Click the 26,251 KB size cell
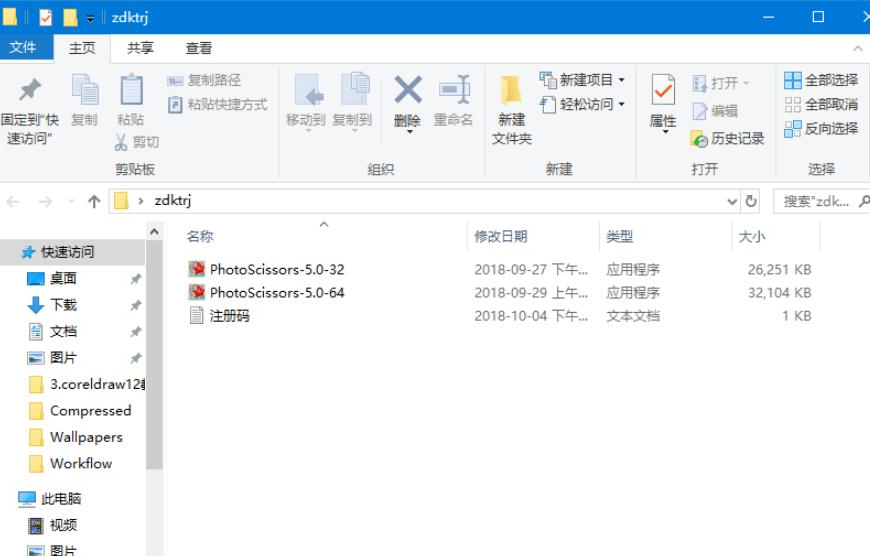Screen dimensions: 870x556 click(779, 270)
